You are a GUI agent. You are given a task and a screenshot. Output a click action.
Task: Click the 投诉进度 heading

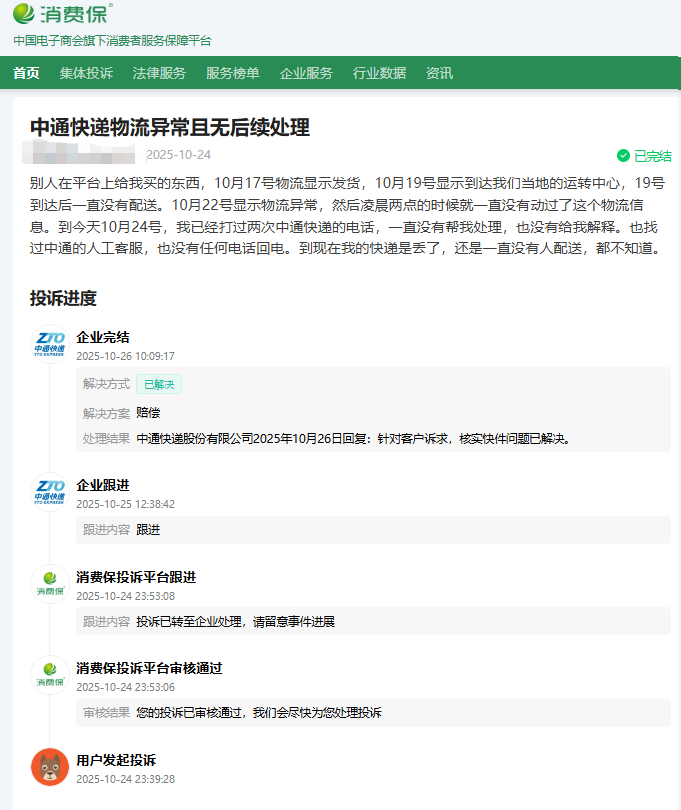coord(63,298)
